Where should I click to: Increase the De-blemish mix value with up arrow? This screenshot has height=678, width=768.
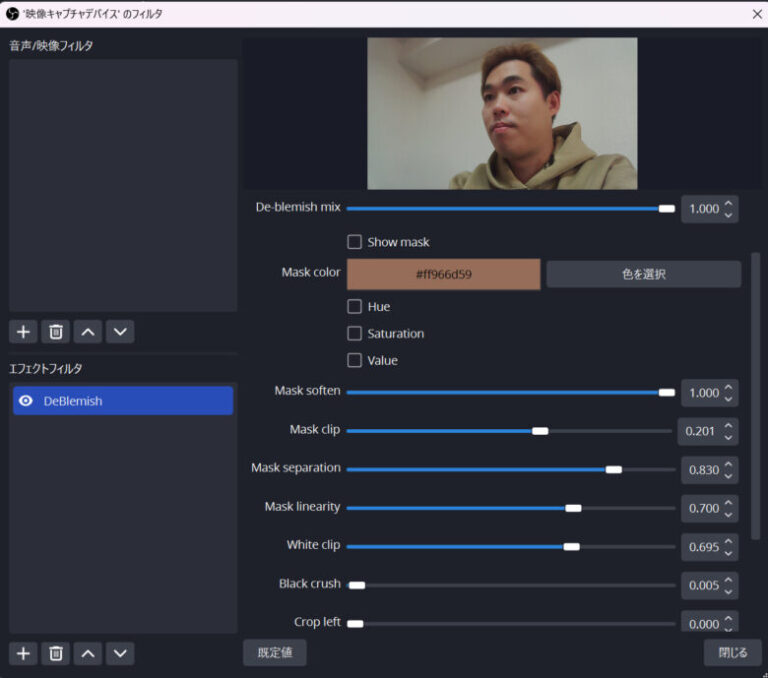[x=728, y=204]
